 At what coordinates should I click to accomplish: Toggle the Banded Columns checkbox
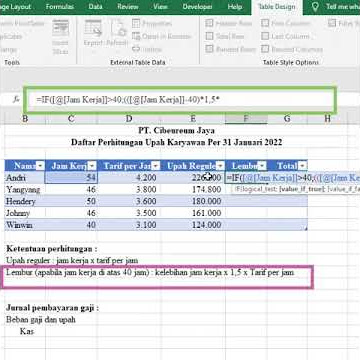(265, 49)
